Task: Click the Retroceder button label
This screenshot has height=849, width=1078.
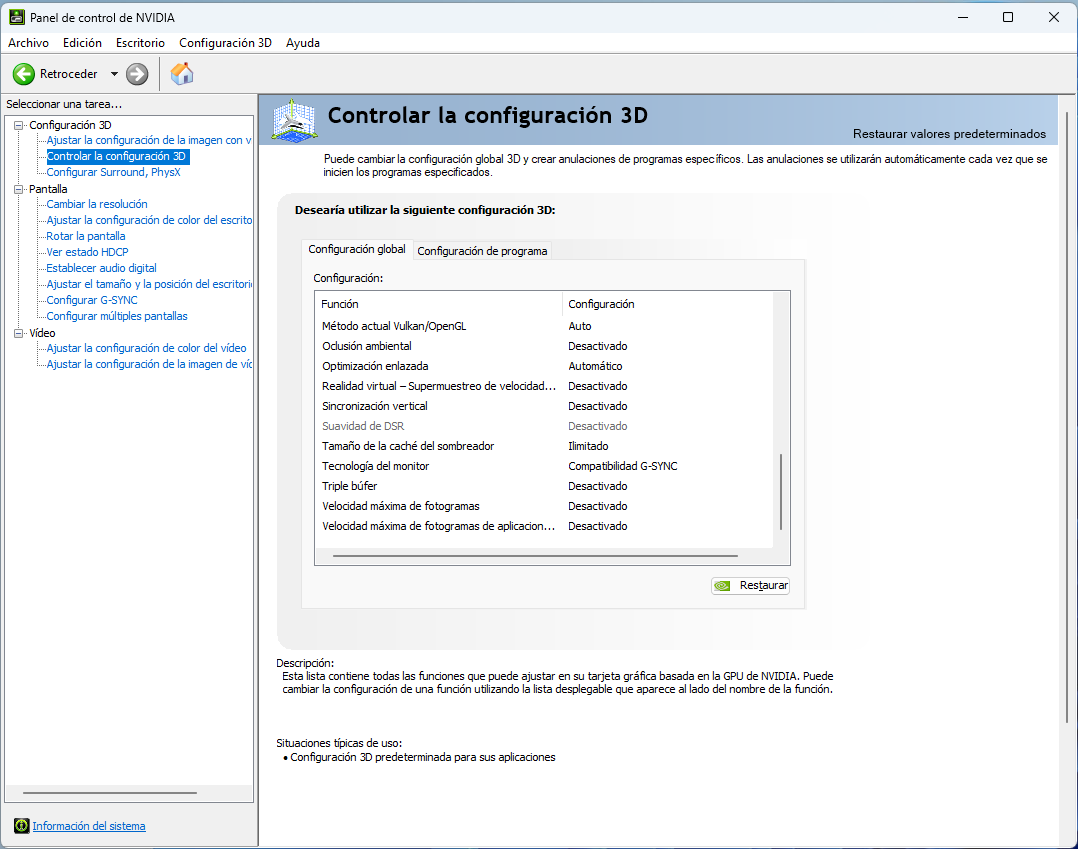Action: click(x=69, y=74)
